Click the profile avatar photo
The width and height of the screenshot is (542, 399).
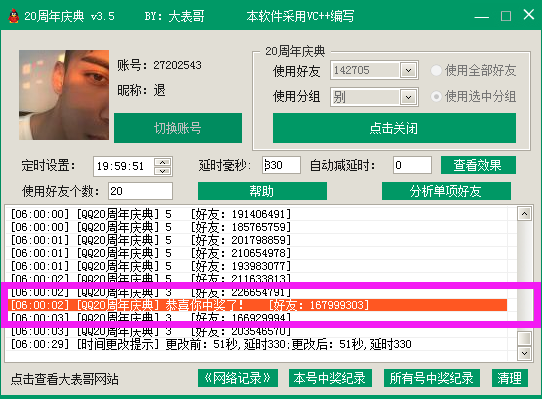pos(64,95)
